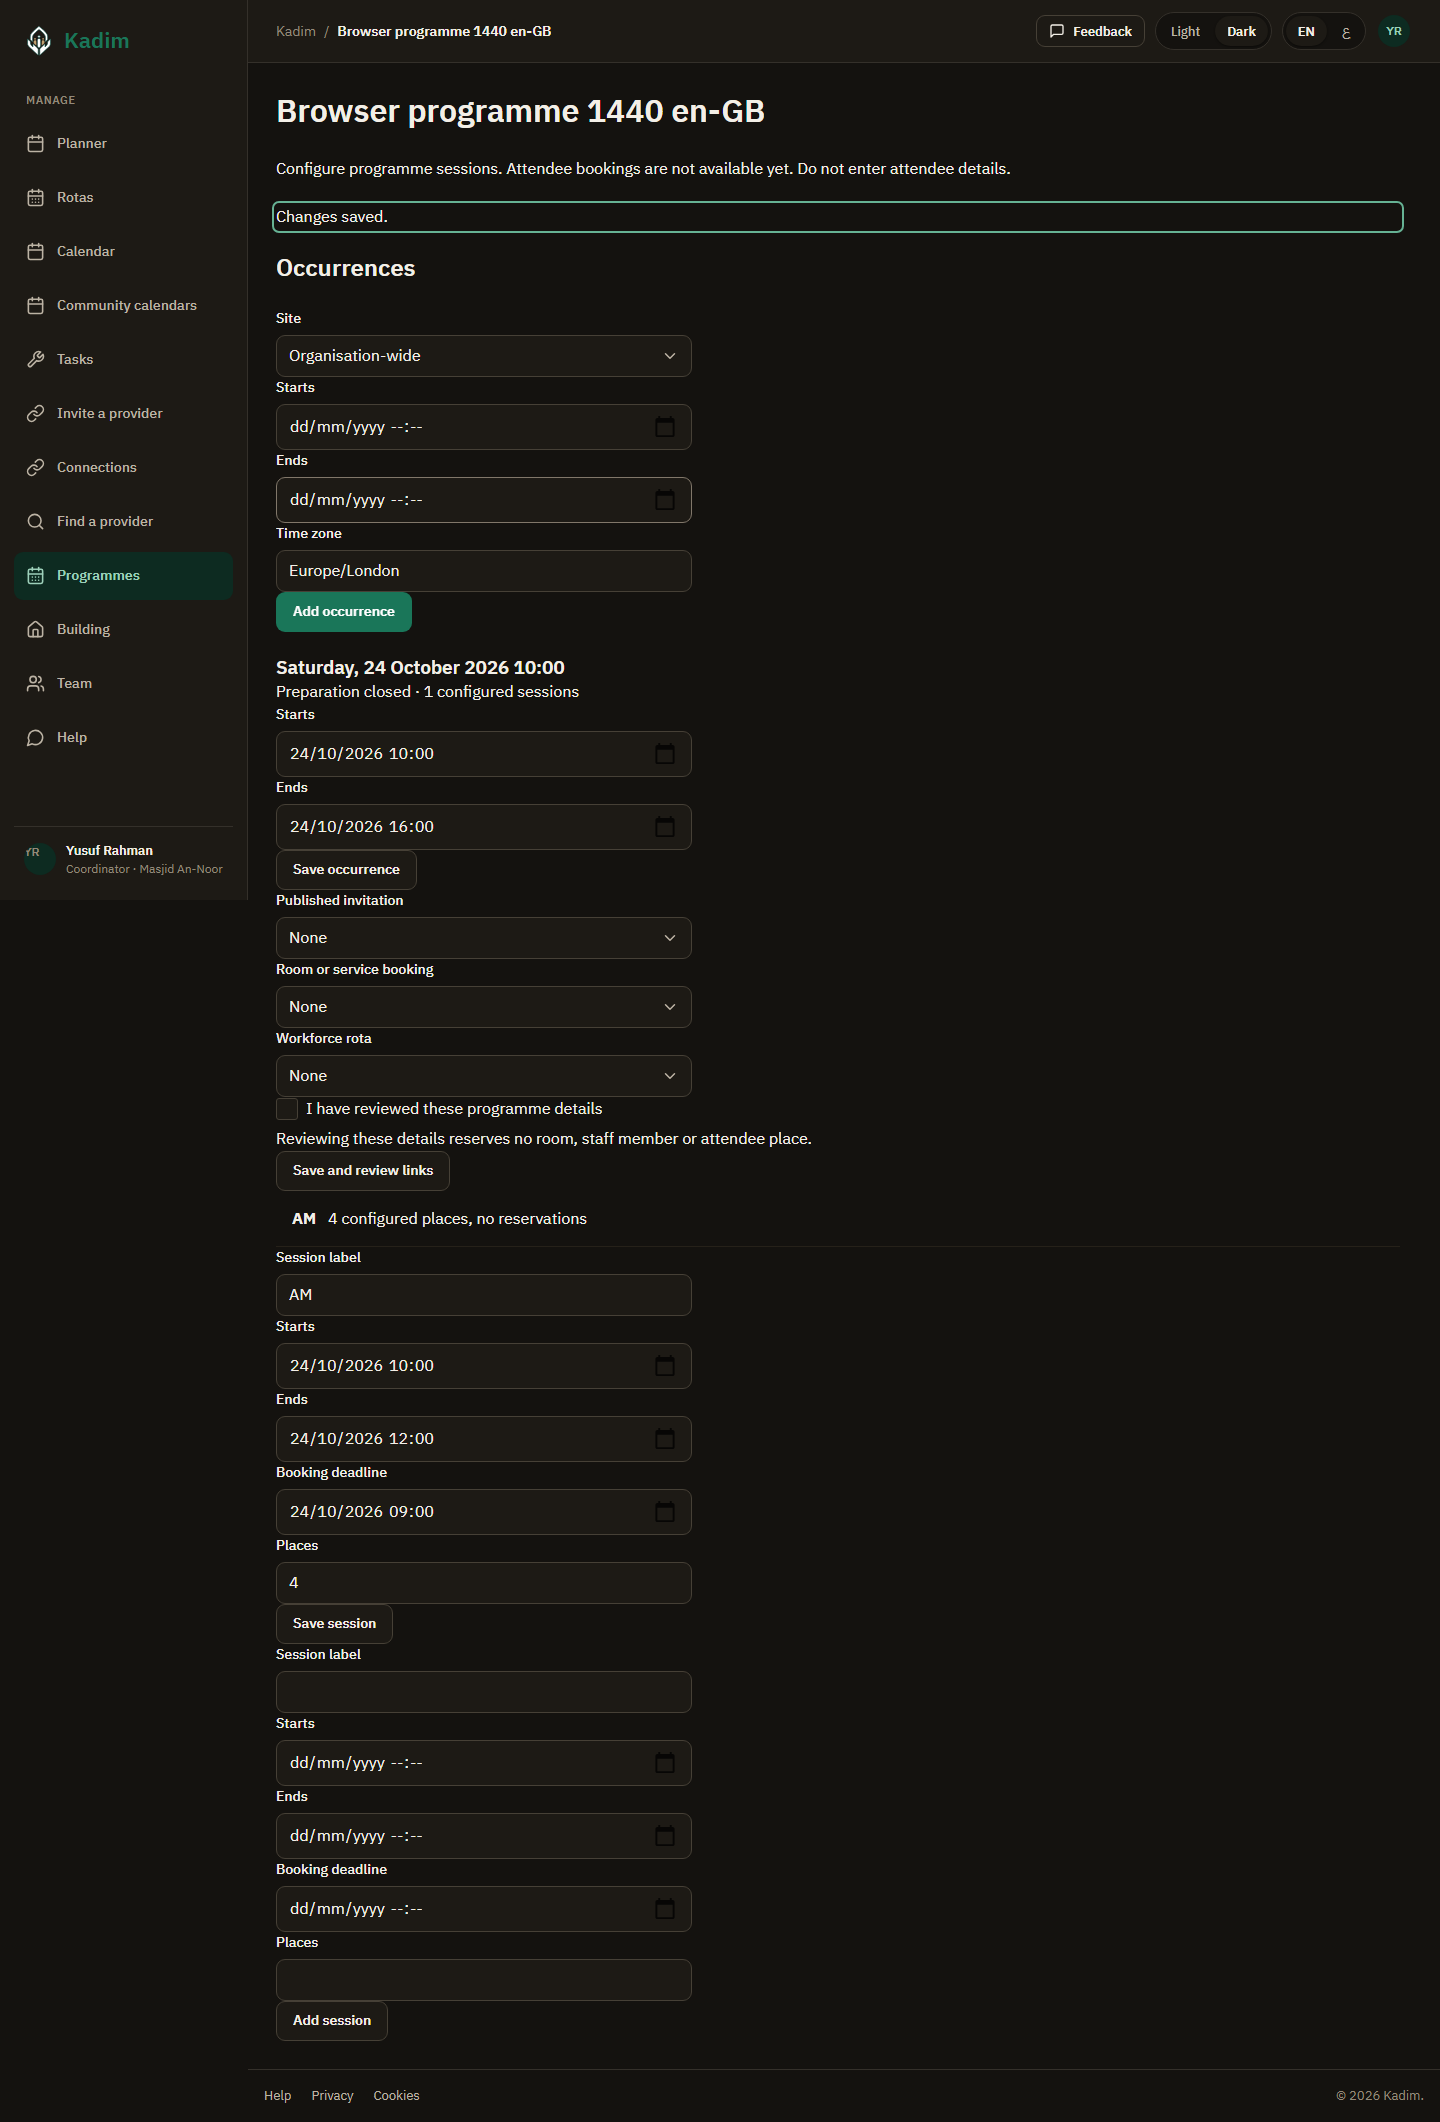The image size is (1440, 2122).
Task: Click the Tasks wrench icon
Action: tap(36, 359)
